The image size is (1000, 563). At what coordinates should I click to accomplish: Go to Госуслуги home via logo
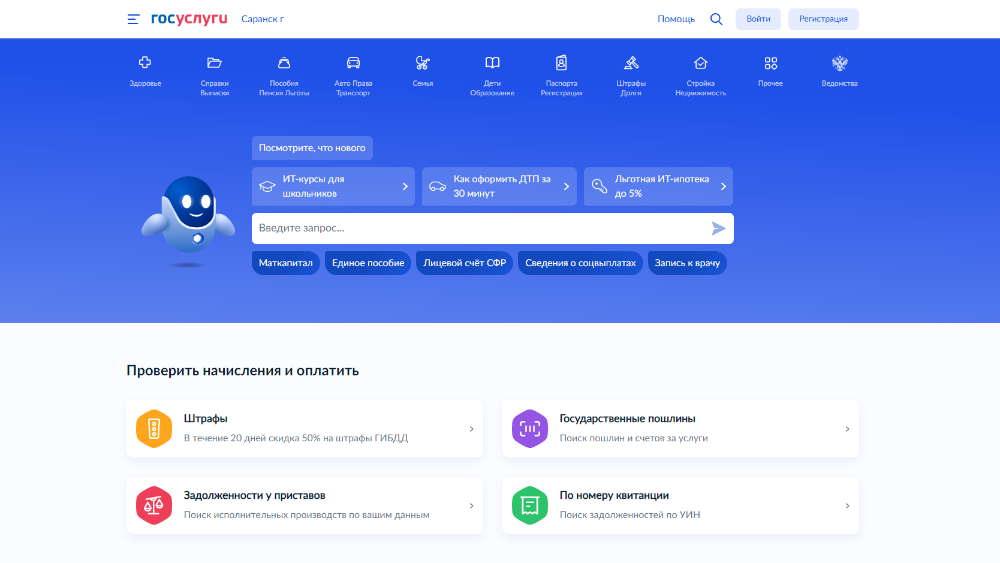click(189, 18)
